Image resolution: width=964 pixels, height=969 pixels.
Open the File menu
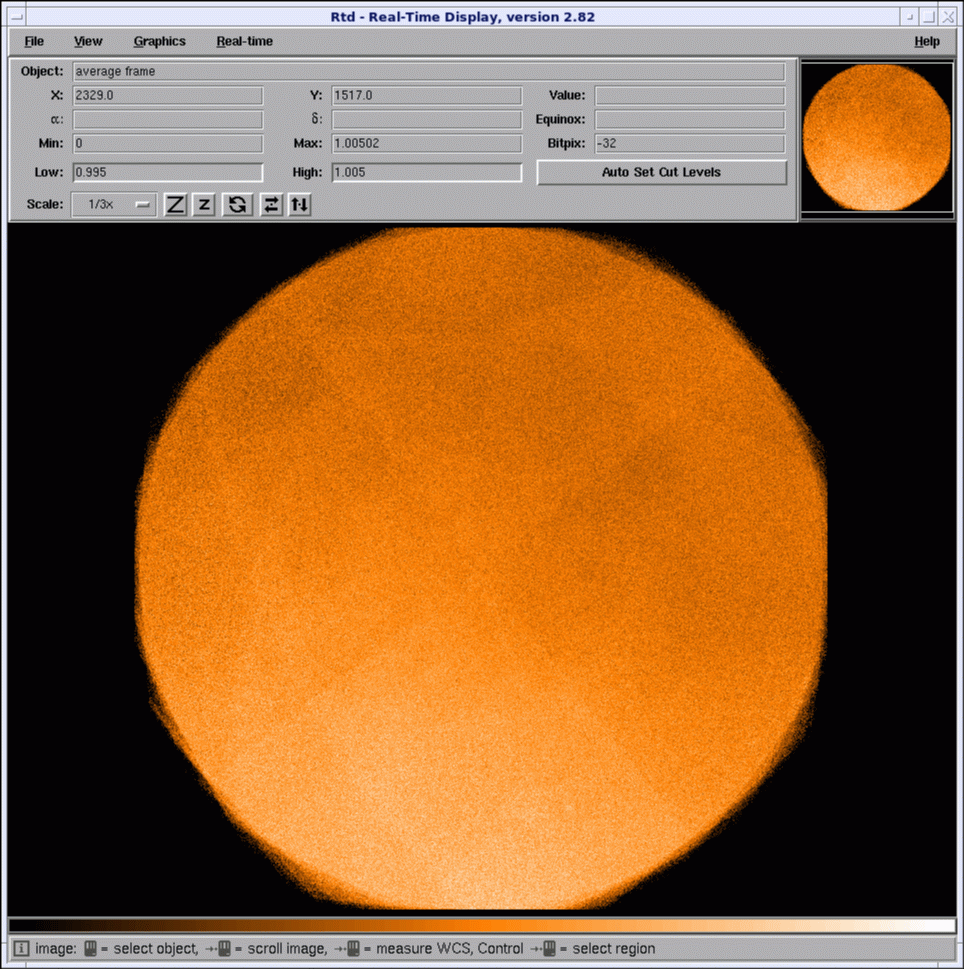point(34,41)
